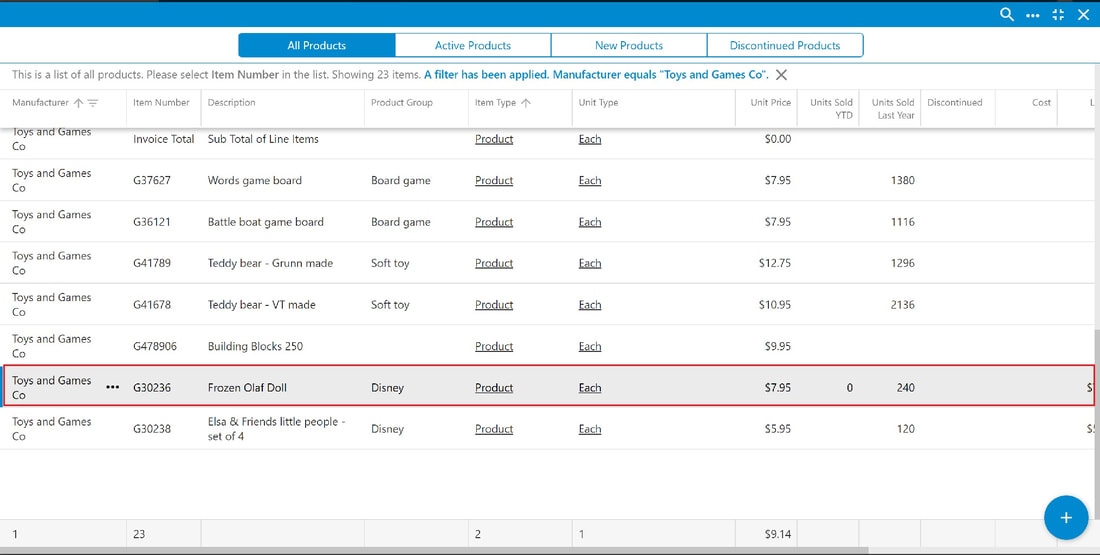Click the 1380 units sold last year value
This screenshot has width=1100, height=555.
(902, 180)
